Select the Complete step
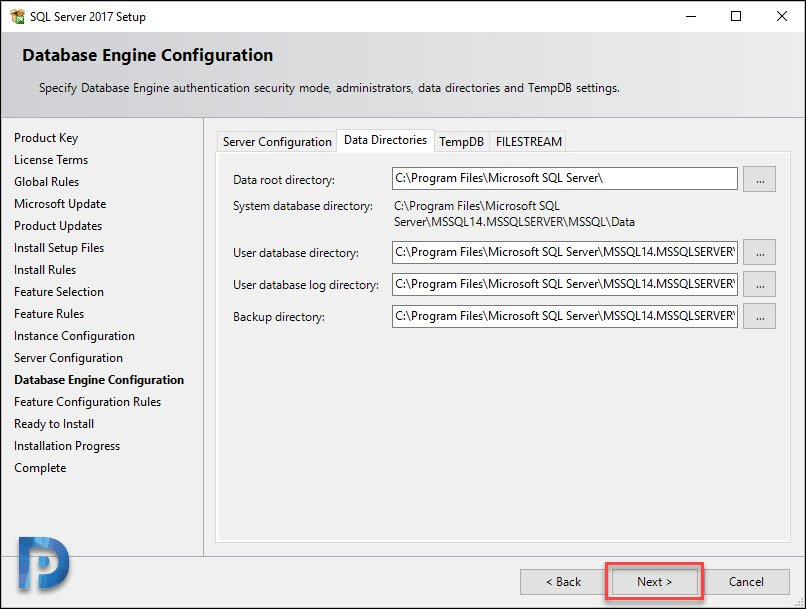 (x=40, y=468)
